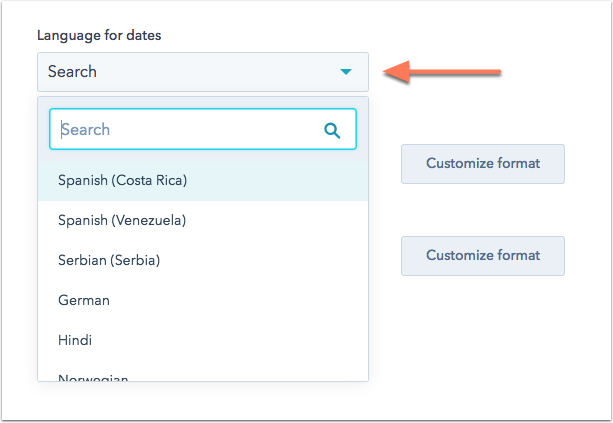Click the magnifying glass search icon

(x=332, y=130)
